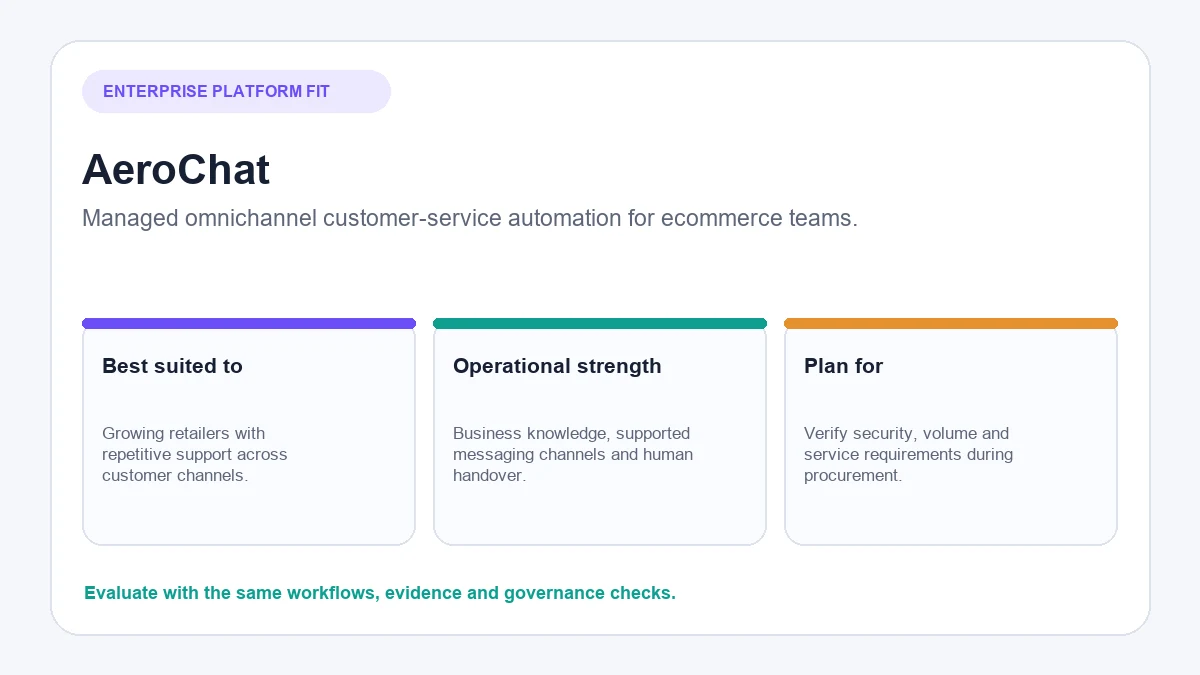1200x675 pixels.
Task: Select the 'Operational strength' card title
Action: coord(557,366)
